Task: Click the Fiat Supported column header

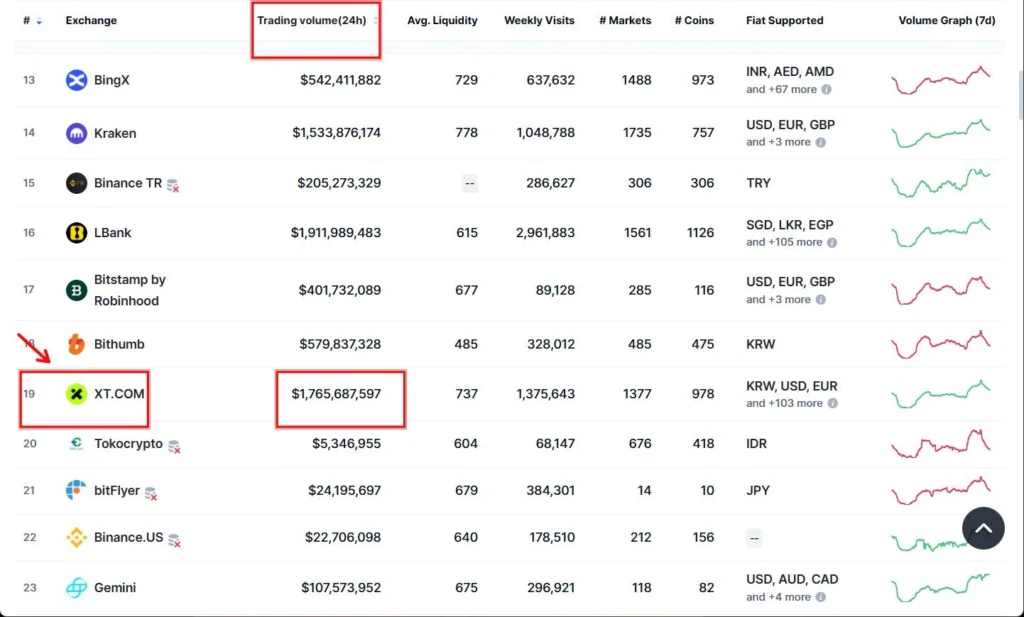Action: tap(784, 21)
